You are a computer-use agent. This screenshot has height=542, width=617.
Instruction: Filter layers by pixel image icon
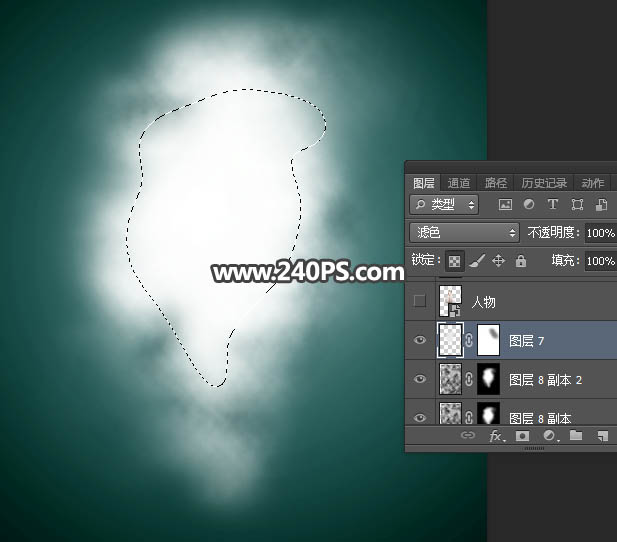(505, 204)
